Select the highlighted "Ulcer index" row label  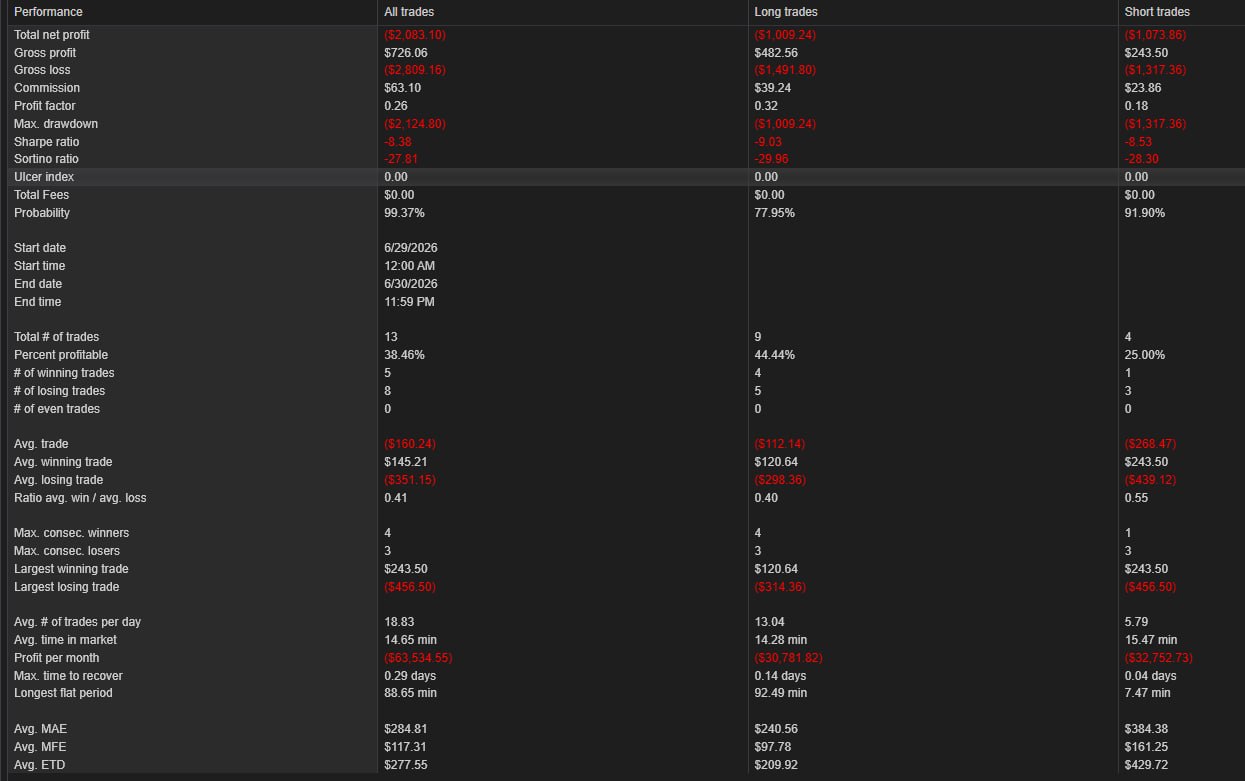pos(44,177)
